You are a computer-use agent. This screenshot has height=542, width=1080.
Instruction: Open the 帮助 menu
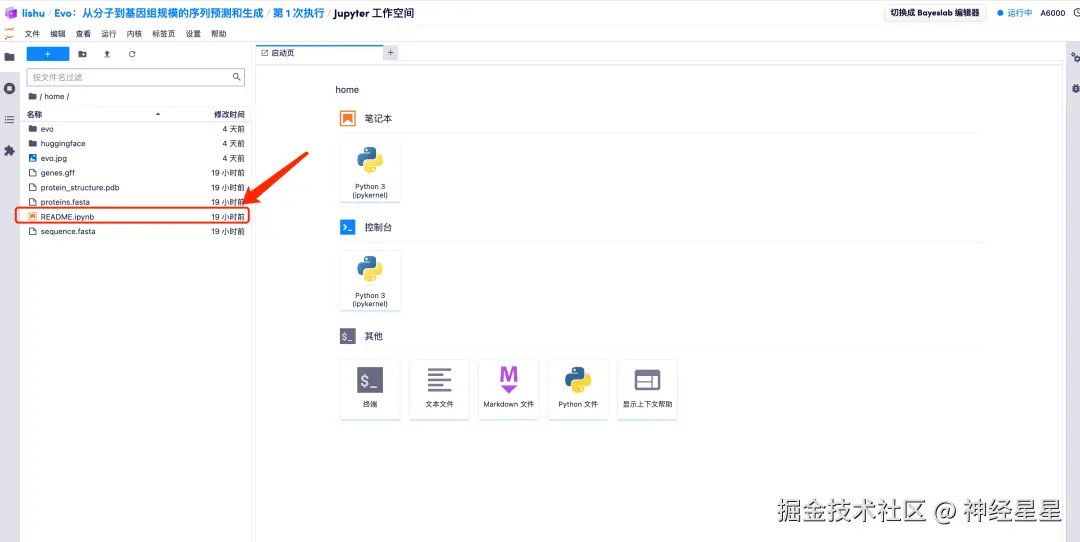(x=219, y=34)
